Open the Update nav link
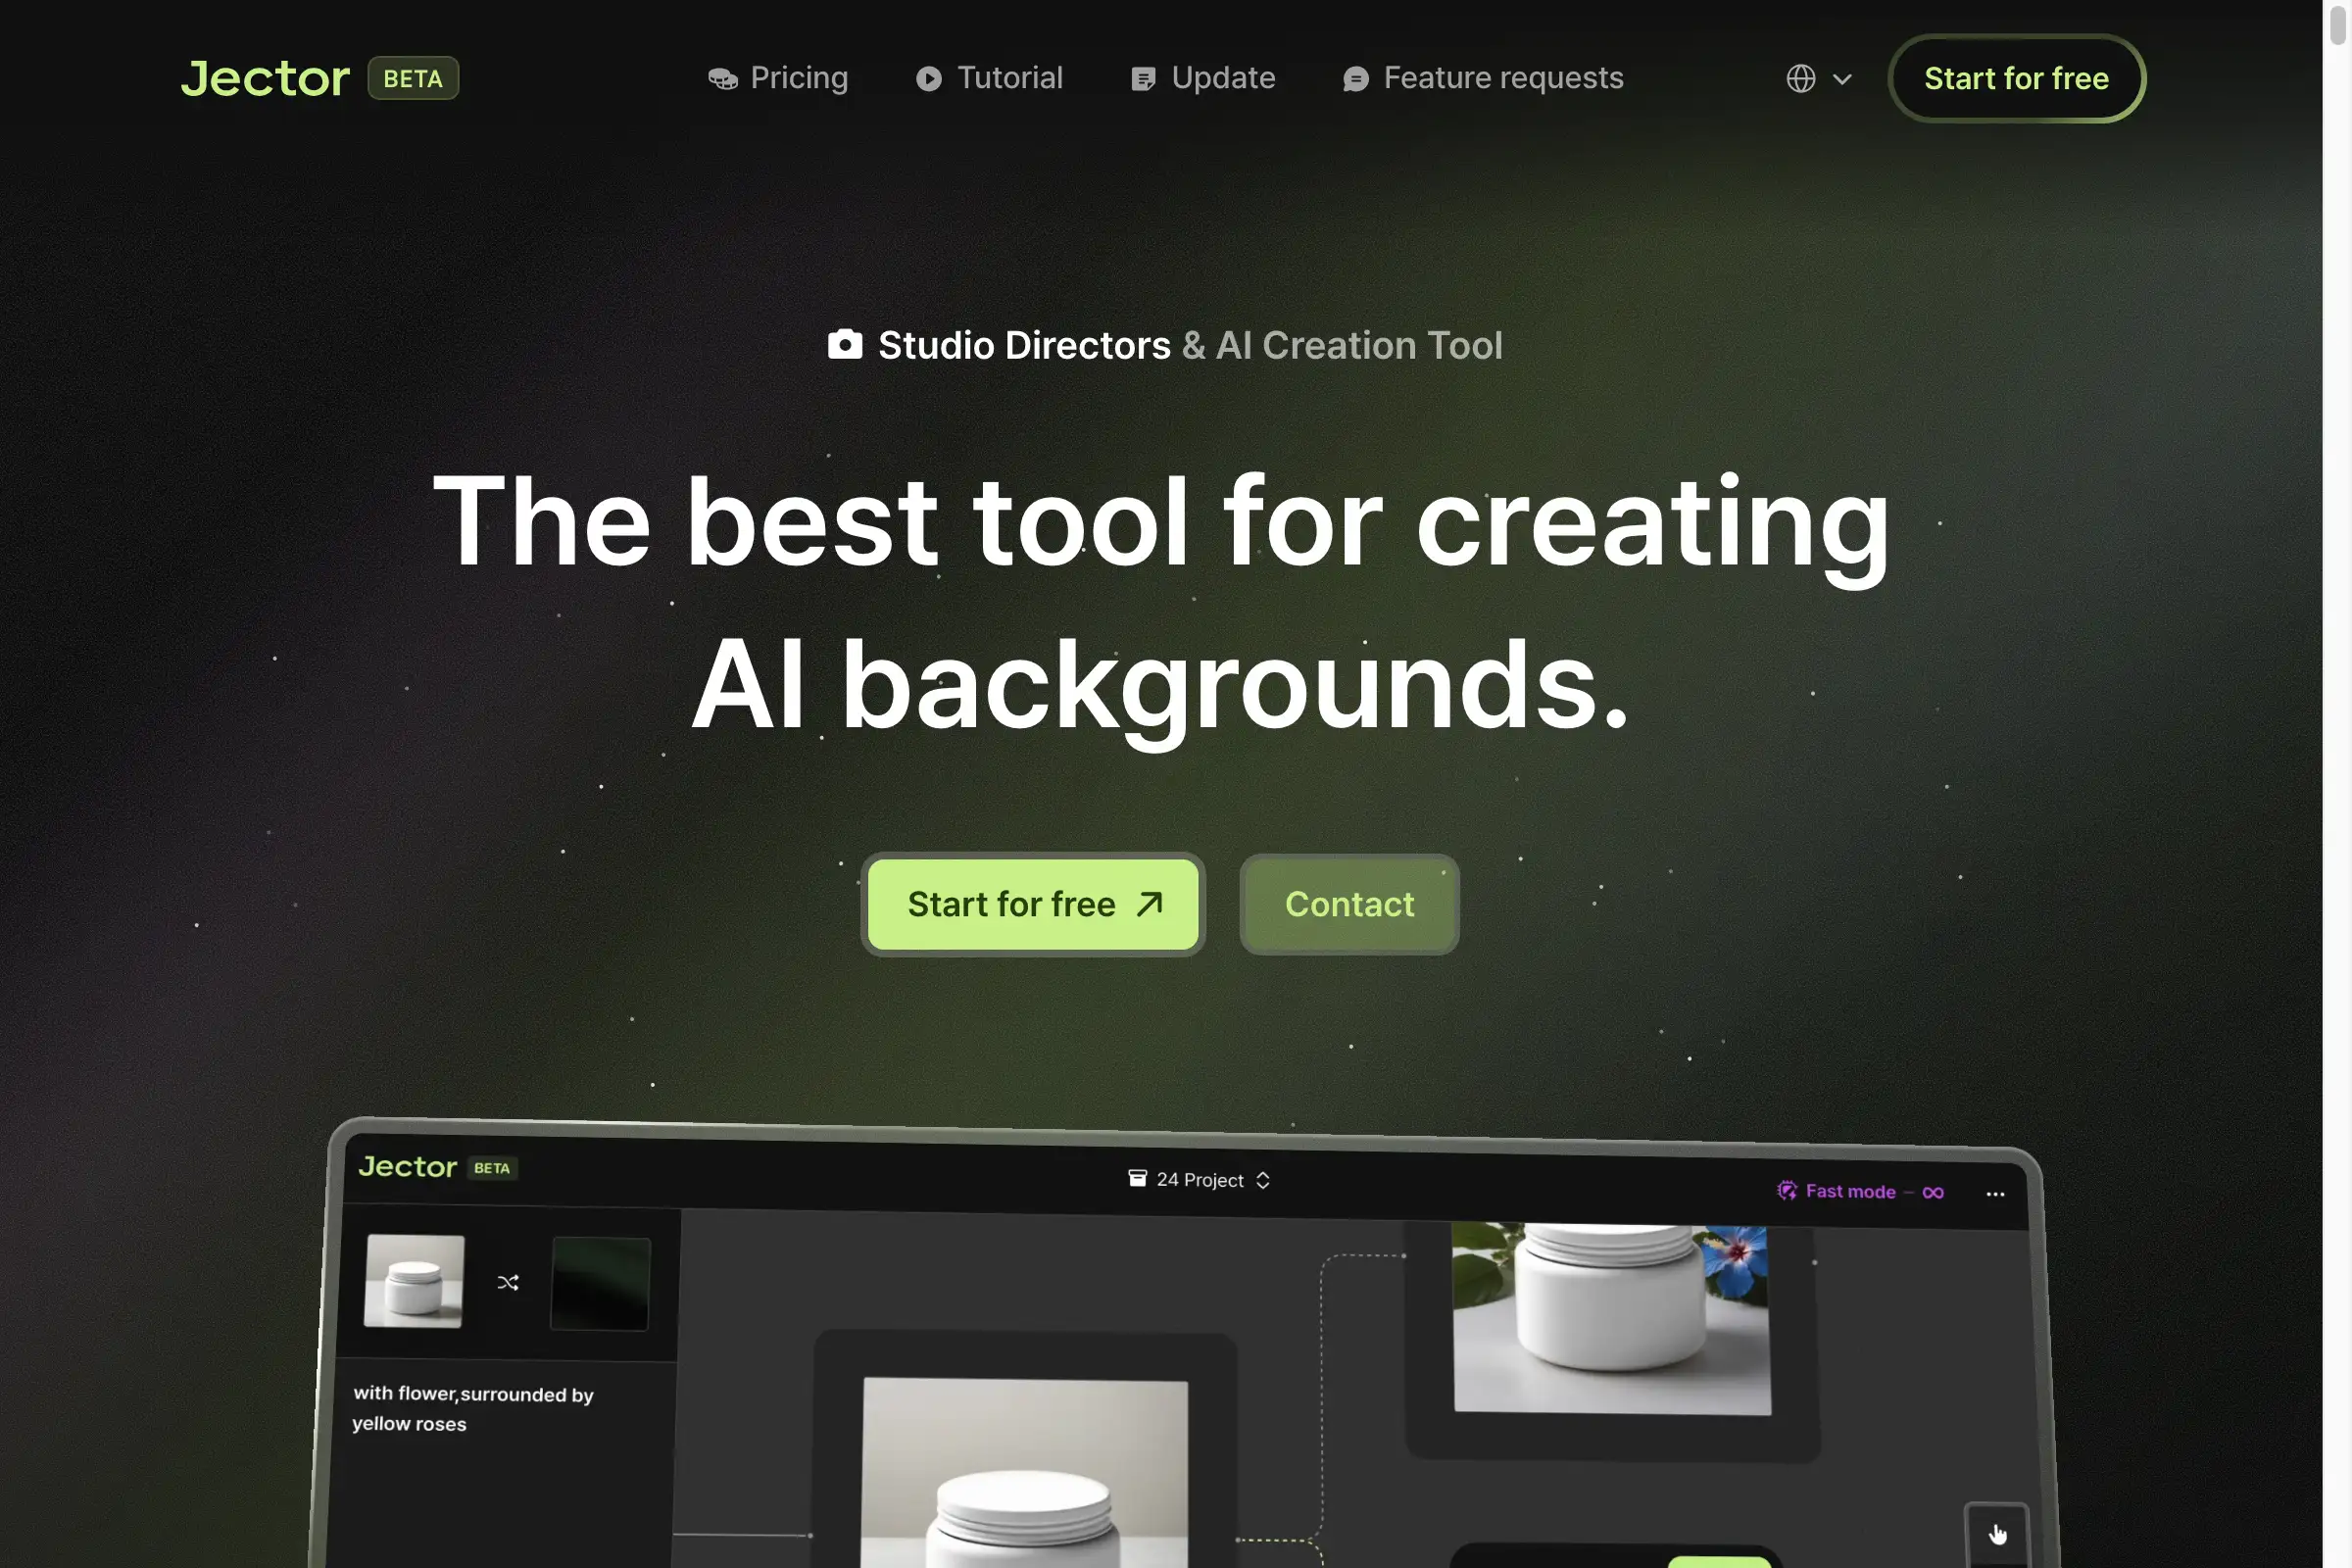2352x1568 pixels. [x=1203, y=78]
